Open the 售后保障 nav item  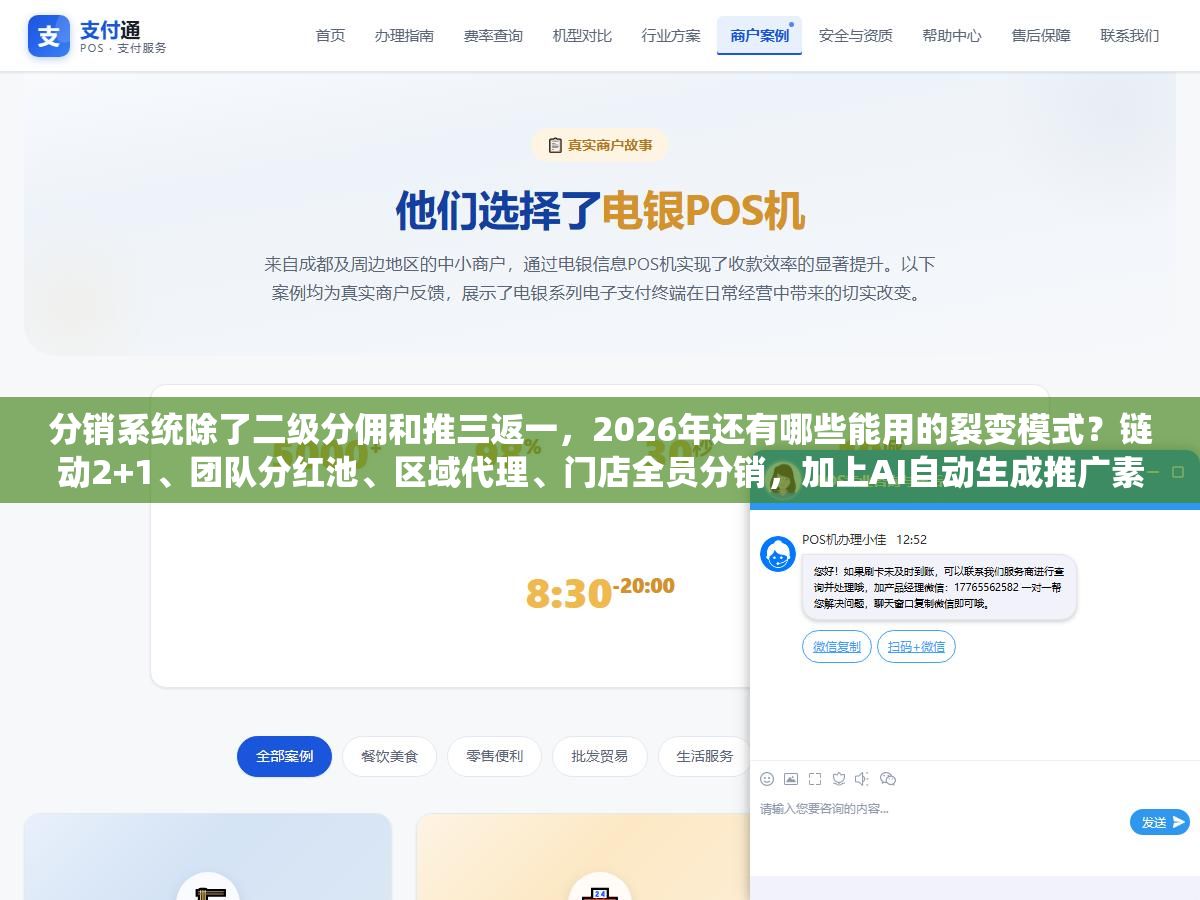pyautogui.click(x=1041, y=35)
